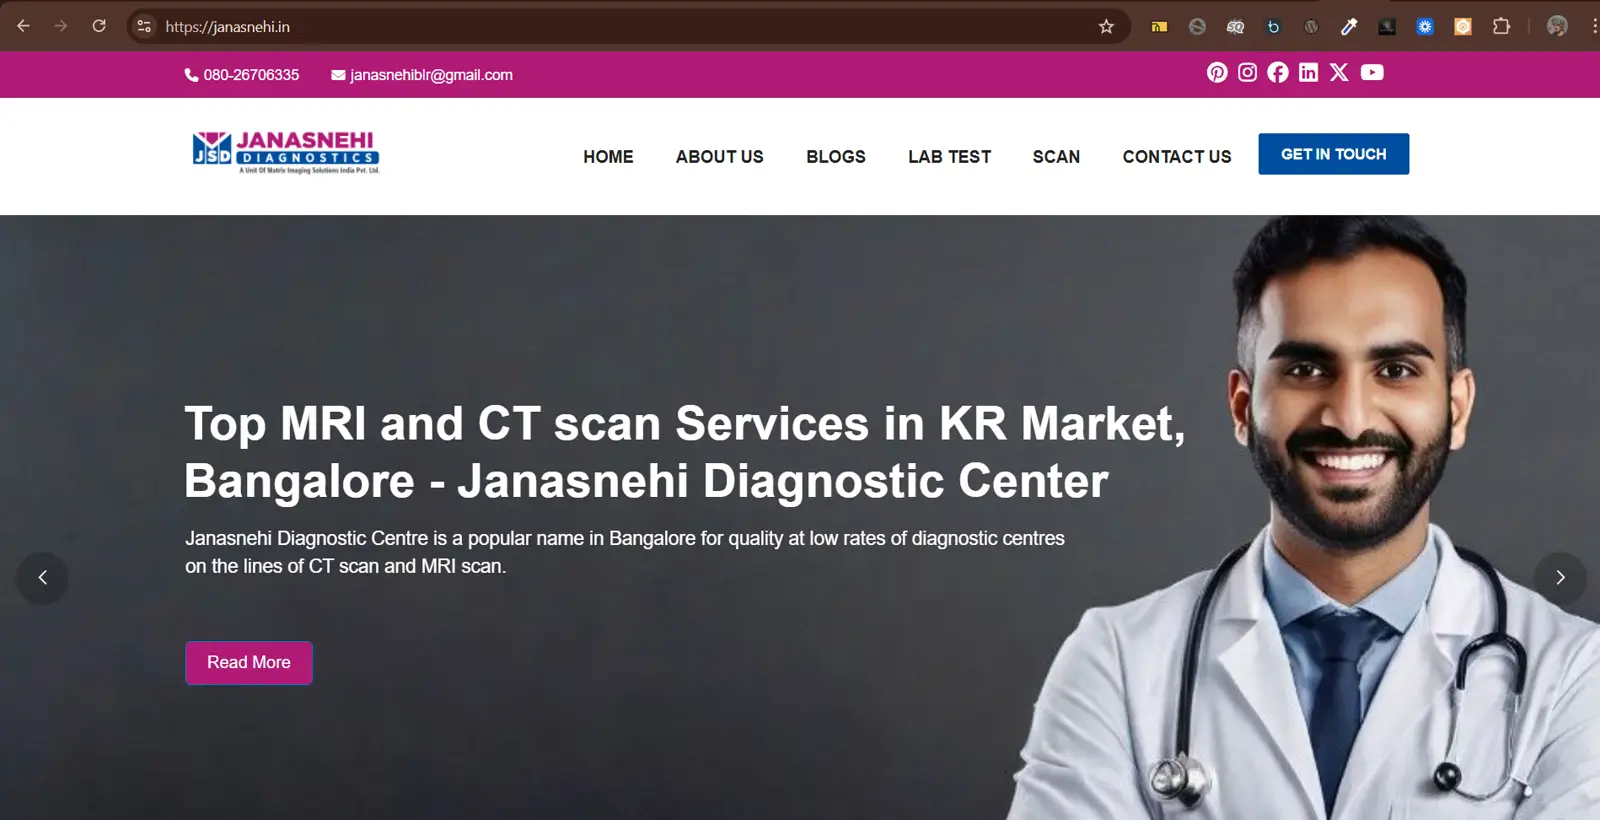Email janasnehiblr@gmail.com link
The image size is (1600, 820).
[422, 75]
